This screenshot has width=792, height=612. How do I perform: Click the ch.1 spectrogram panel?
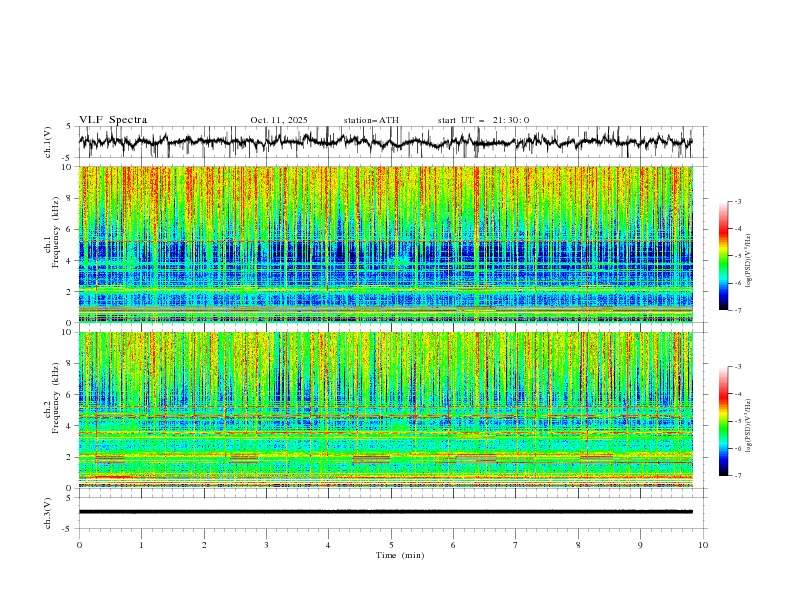pyautogui.click(x=385, y=244)
